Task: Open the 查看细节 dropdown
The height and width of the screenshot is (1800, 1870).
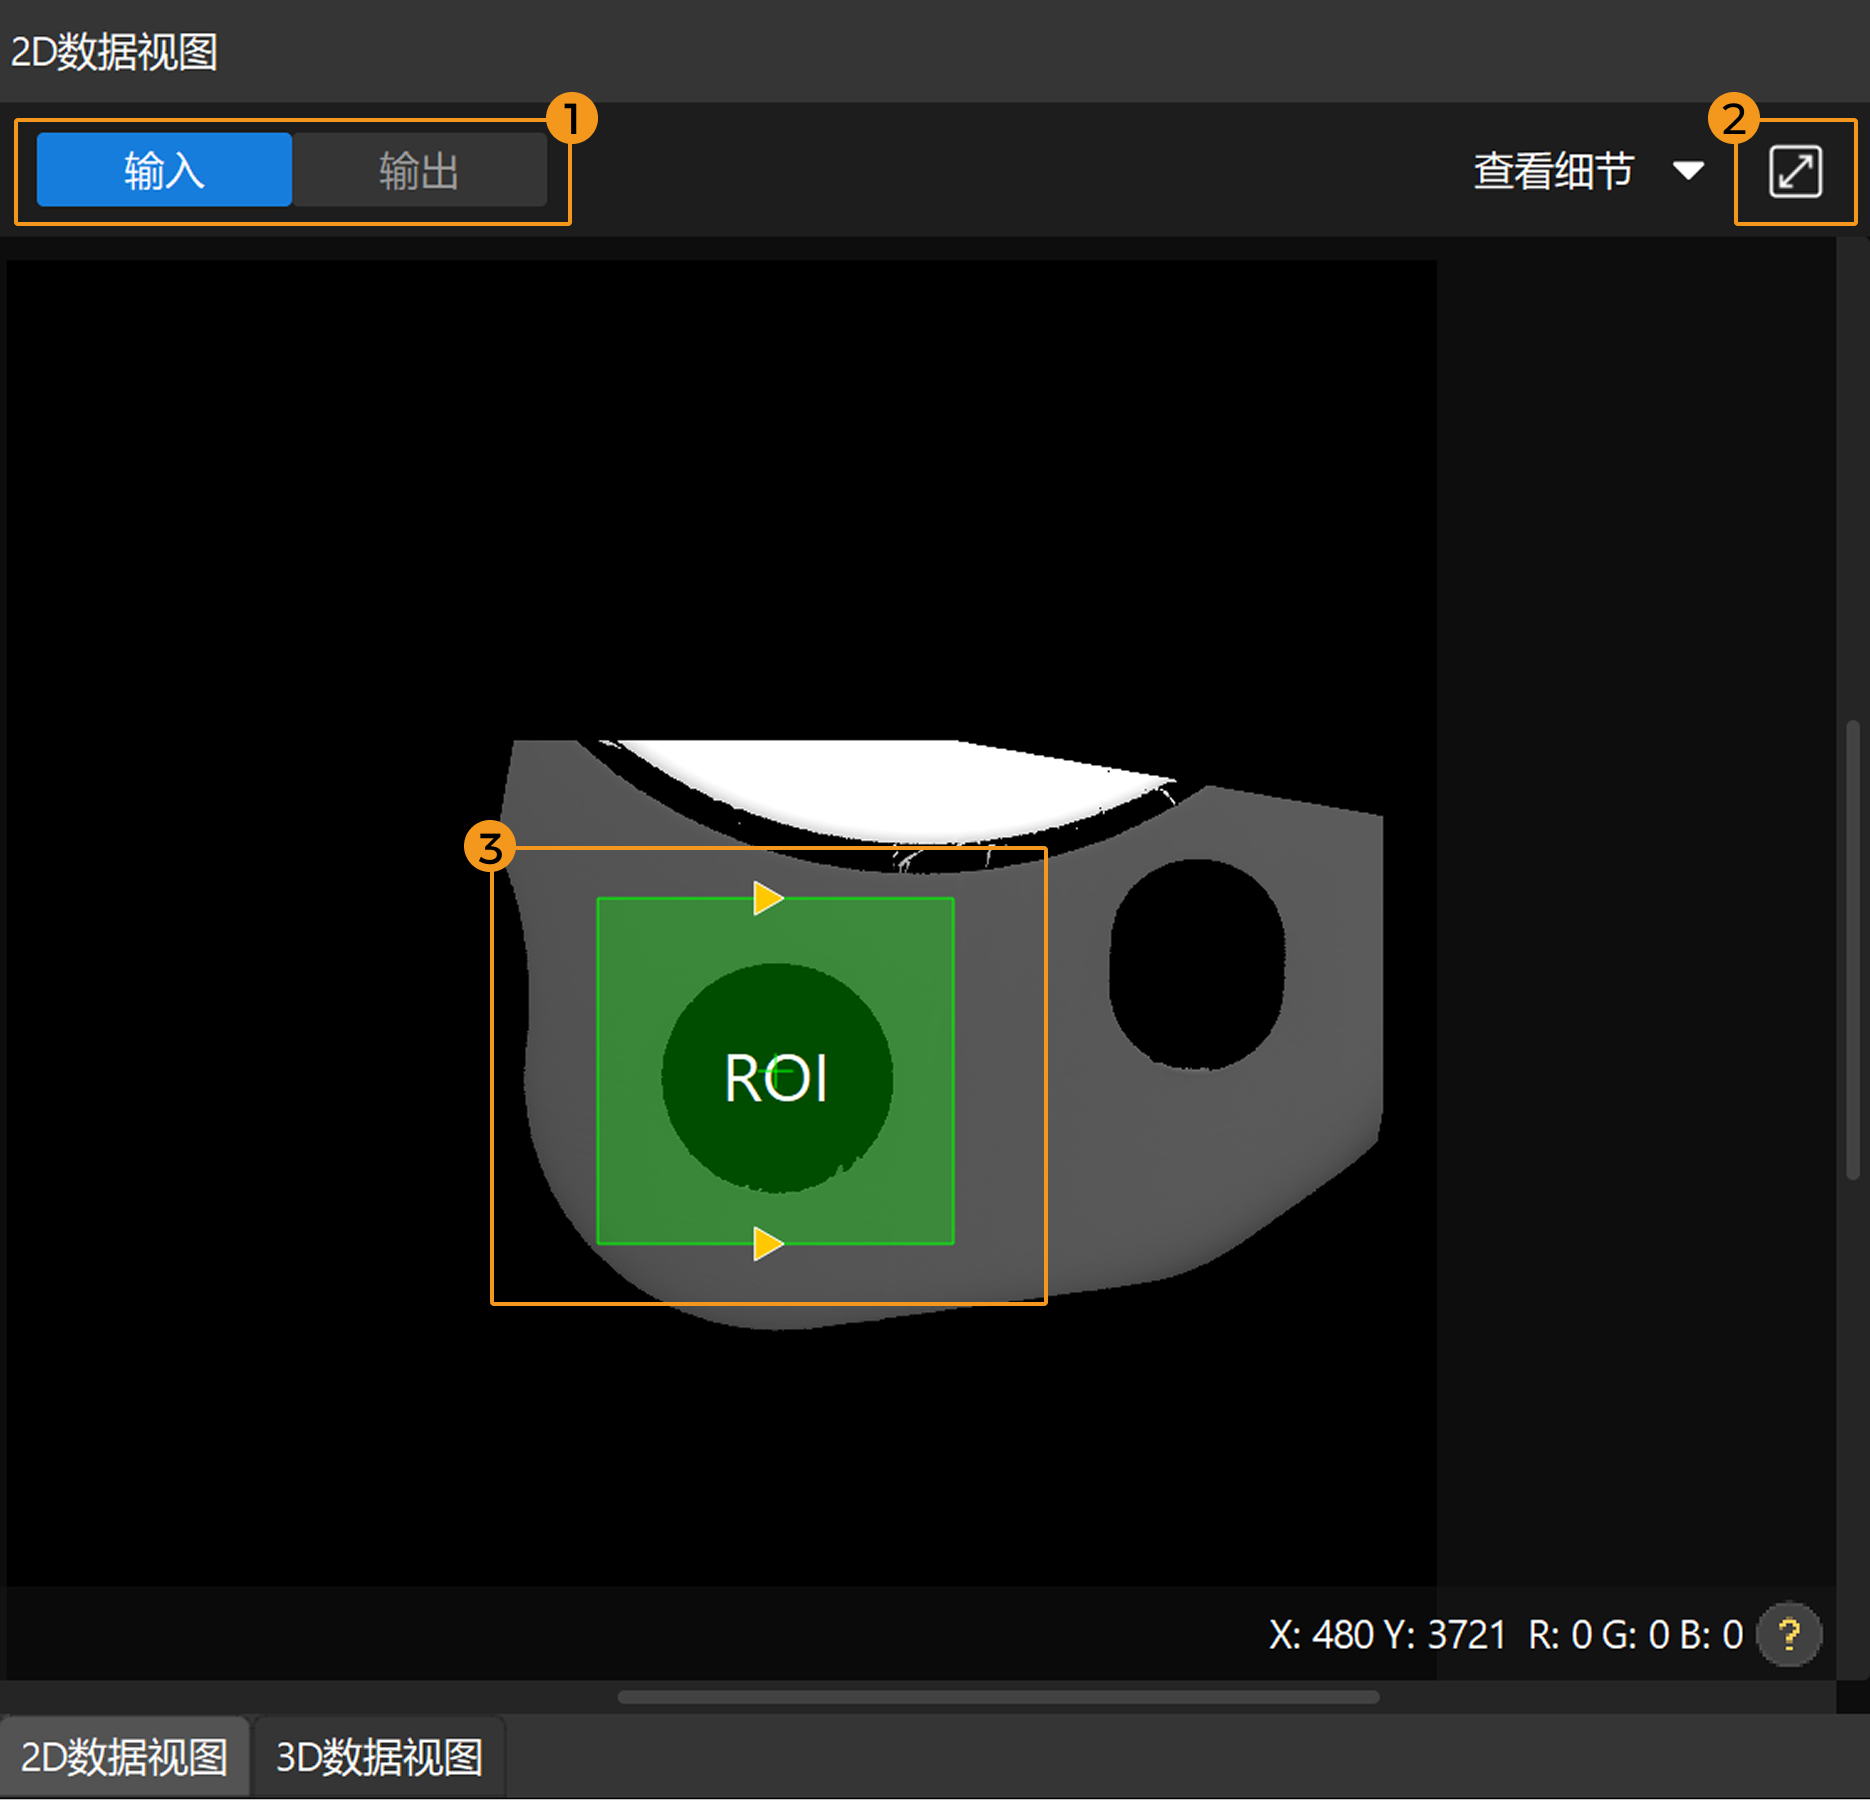Action: point(1553,171)
